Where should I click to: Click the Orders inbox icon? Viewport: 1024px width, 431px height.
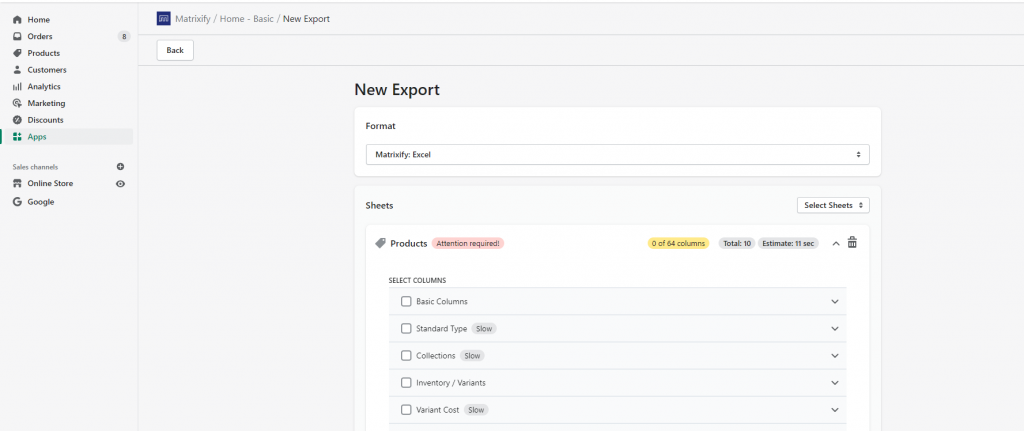coord(18,37)
